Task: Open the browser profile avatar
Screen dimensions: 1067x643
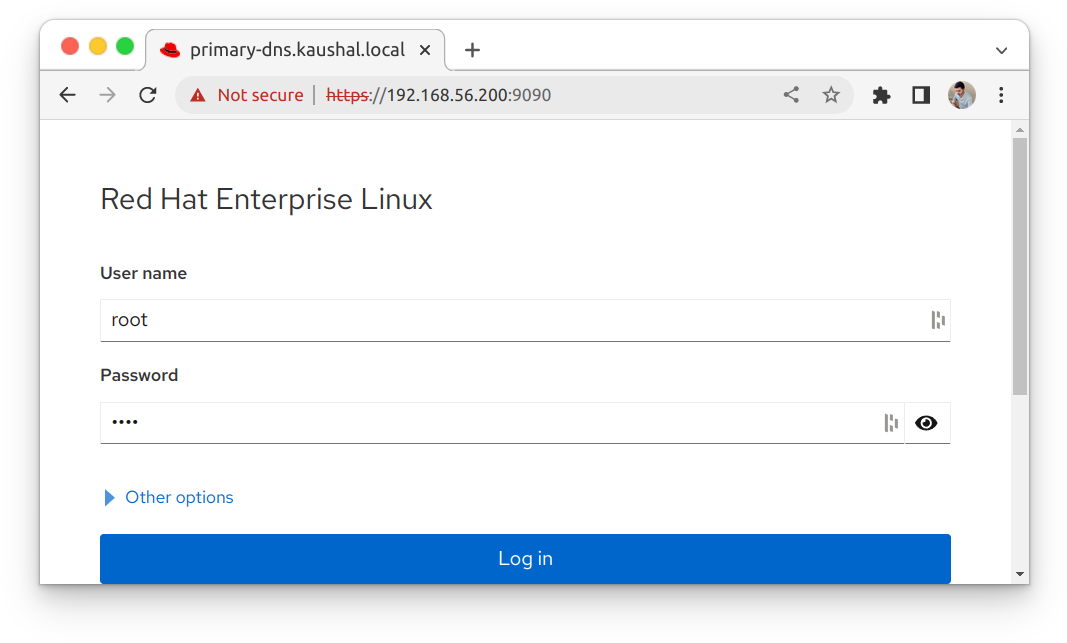Action: tap(961, 94)
